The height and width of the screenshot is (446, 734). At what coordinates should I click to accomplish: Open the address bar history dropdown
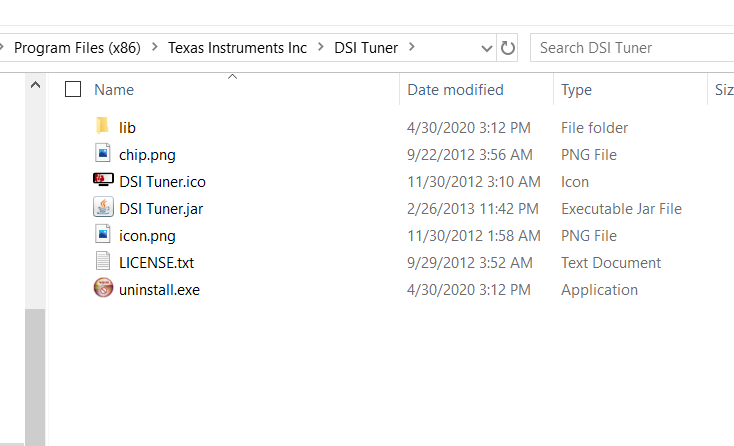pyautogui.click(x=487, y=48)
